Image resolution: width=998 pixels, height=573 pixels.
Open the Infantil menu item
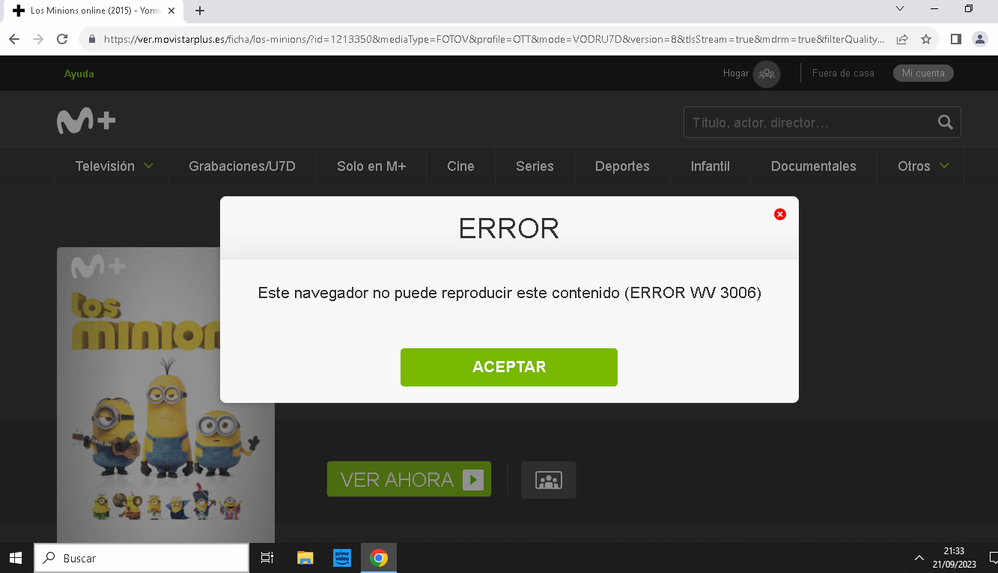click(710, 166)
